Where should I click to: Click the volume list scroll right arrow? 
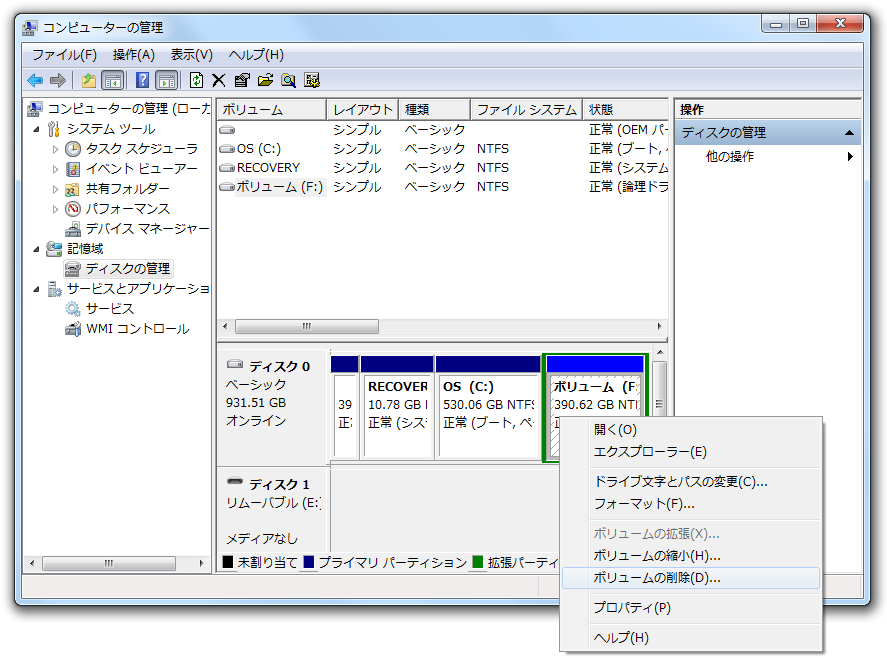click(x=660, y=326)
